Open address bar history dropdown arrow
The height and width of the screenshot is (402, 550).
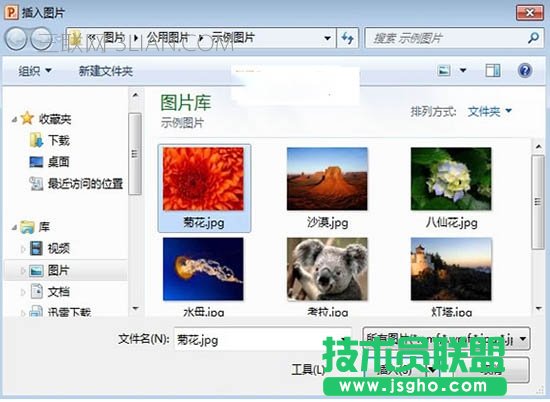327,38
